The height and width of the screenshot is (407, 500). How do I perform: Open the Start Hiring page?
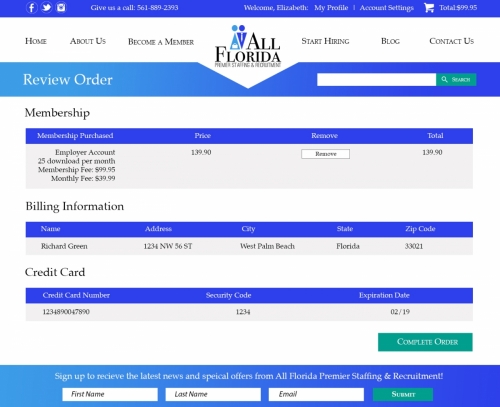pyautogui.click(x=325, y=41)
